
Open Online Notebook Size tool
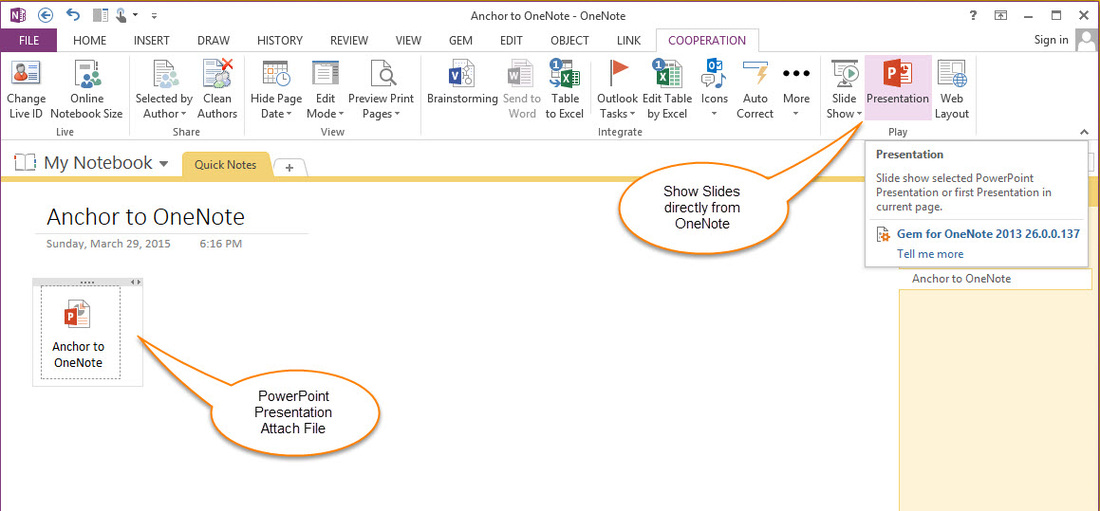tap(86, 90)
